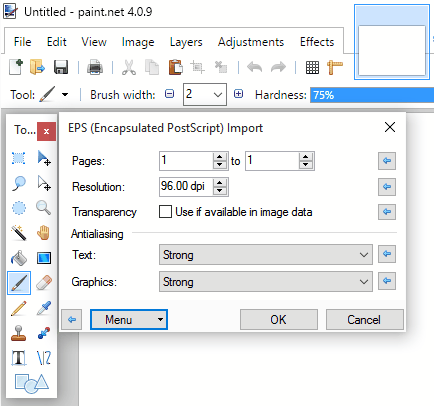Select the Pencil tool
Image resolution: width=434 pixels, height=406 pixels.
coord(19,308)
